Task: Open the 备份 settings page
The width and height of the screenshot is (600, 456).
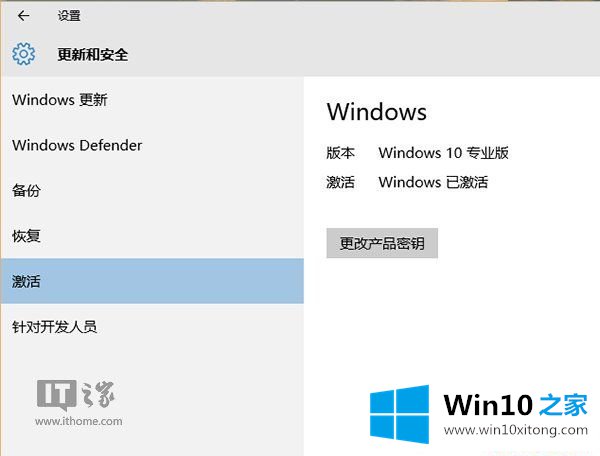Action: (26, 191)
